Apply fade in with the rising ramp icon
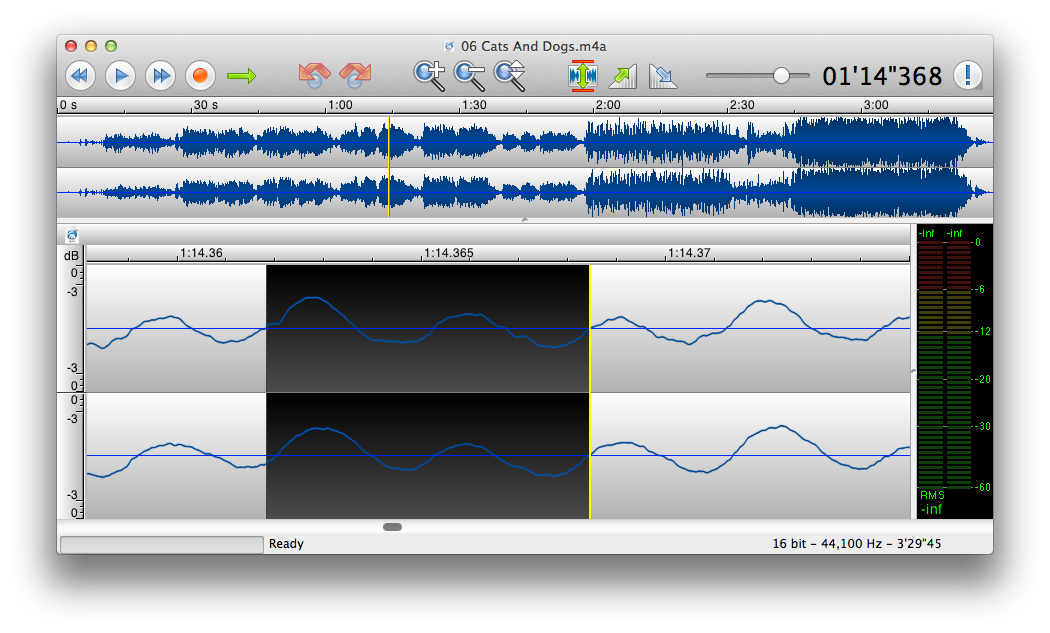1050x633 pixels. click(623, 76)
